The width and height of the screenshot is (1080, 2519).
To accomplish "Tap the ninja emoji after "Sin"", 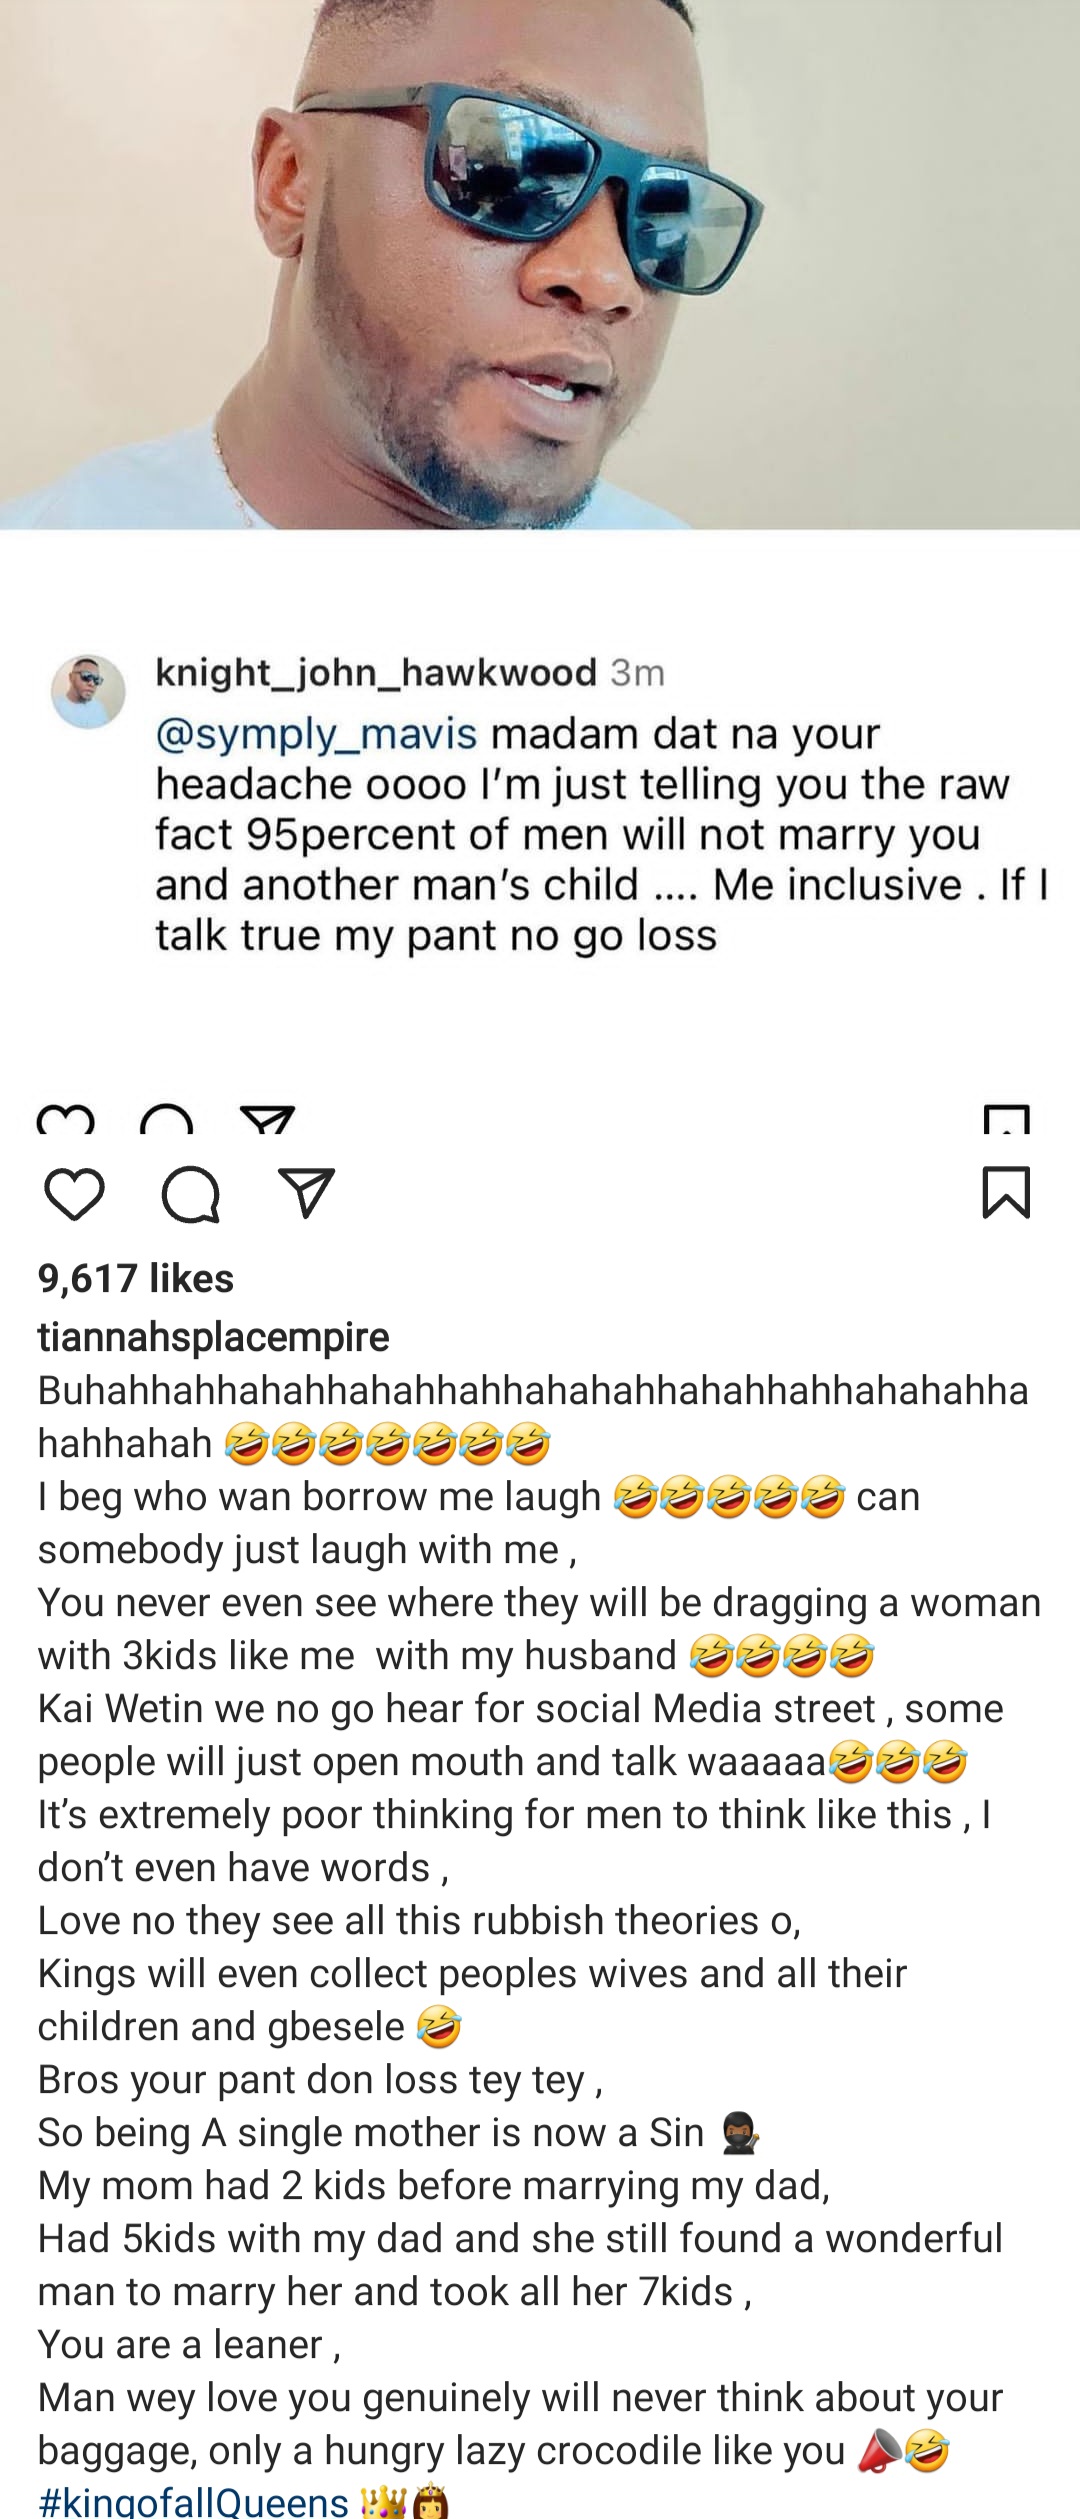I will 740,2134.
